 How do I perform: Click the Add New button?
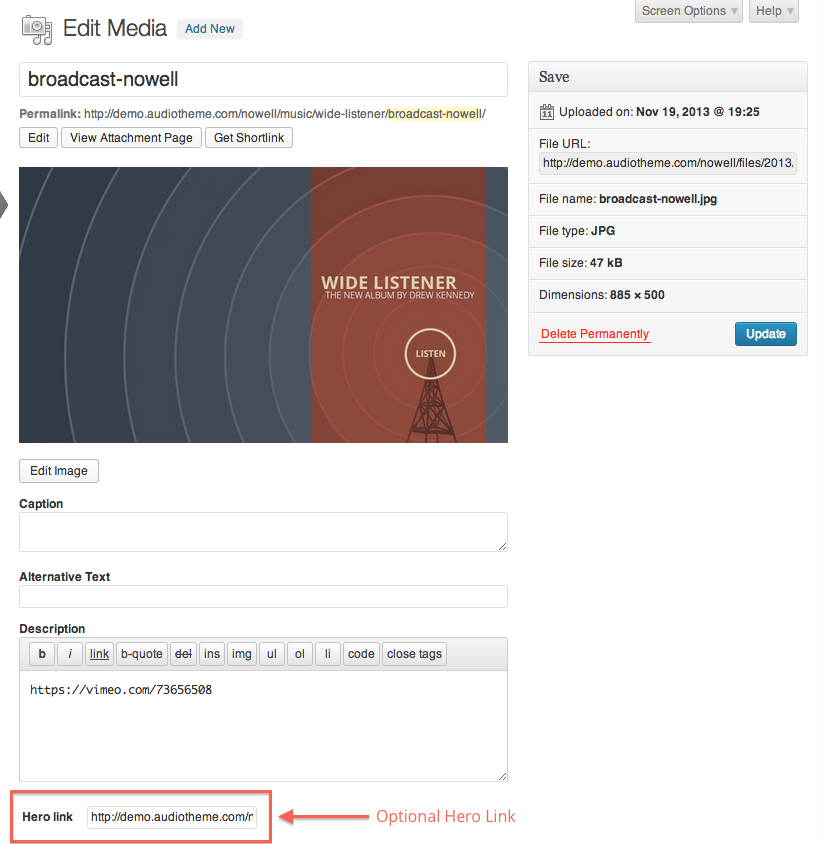[x=210, y=29]
